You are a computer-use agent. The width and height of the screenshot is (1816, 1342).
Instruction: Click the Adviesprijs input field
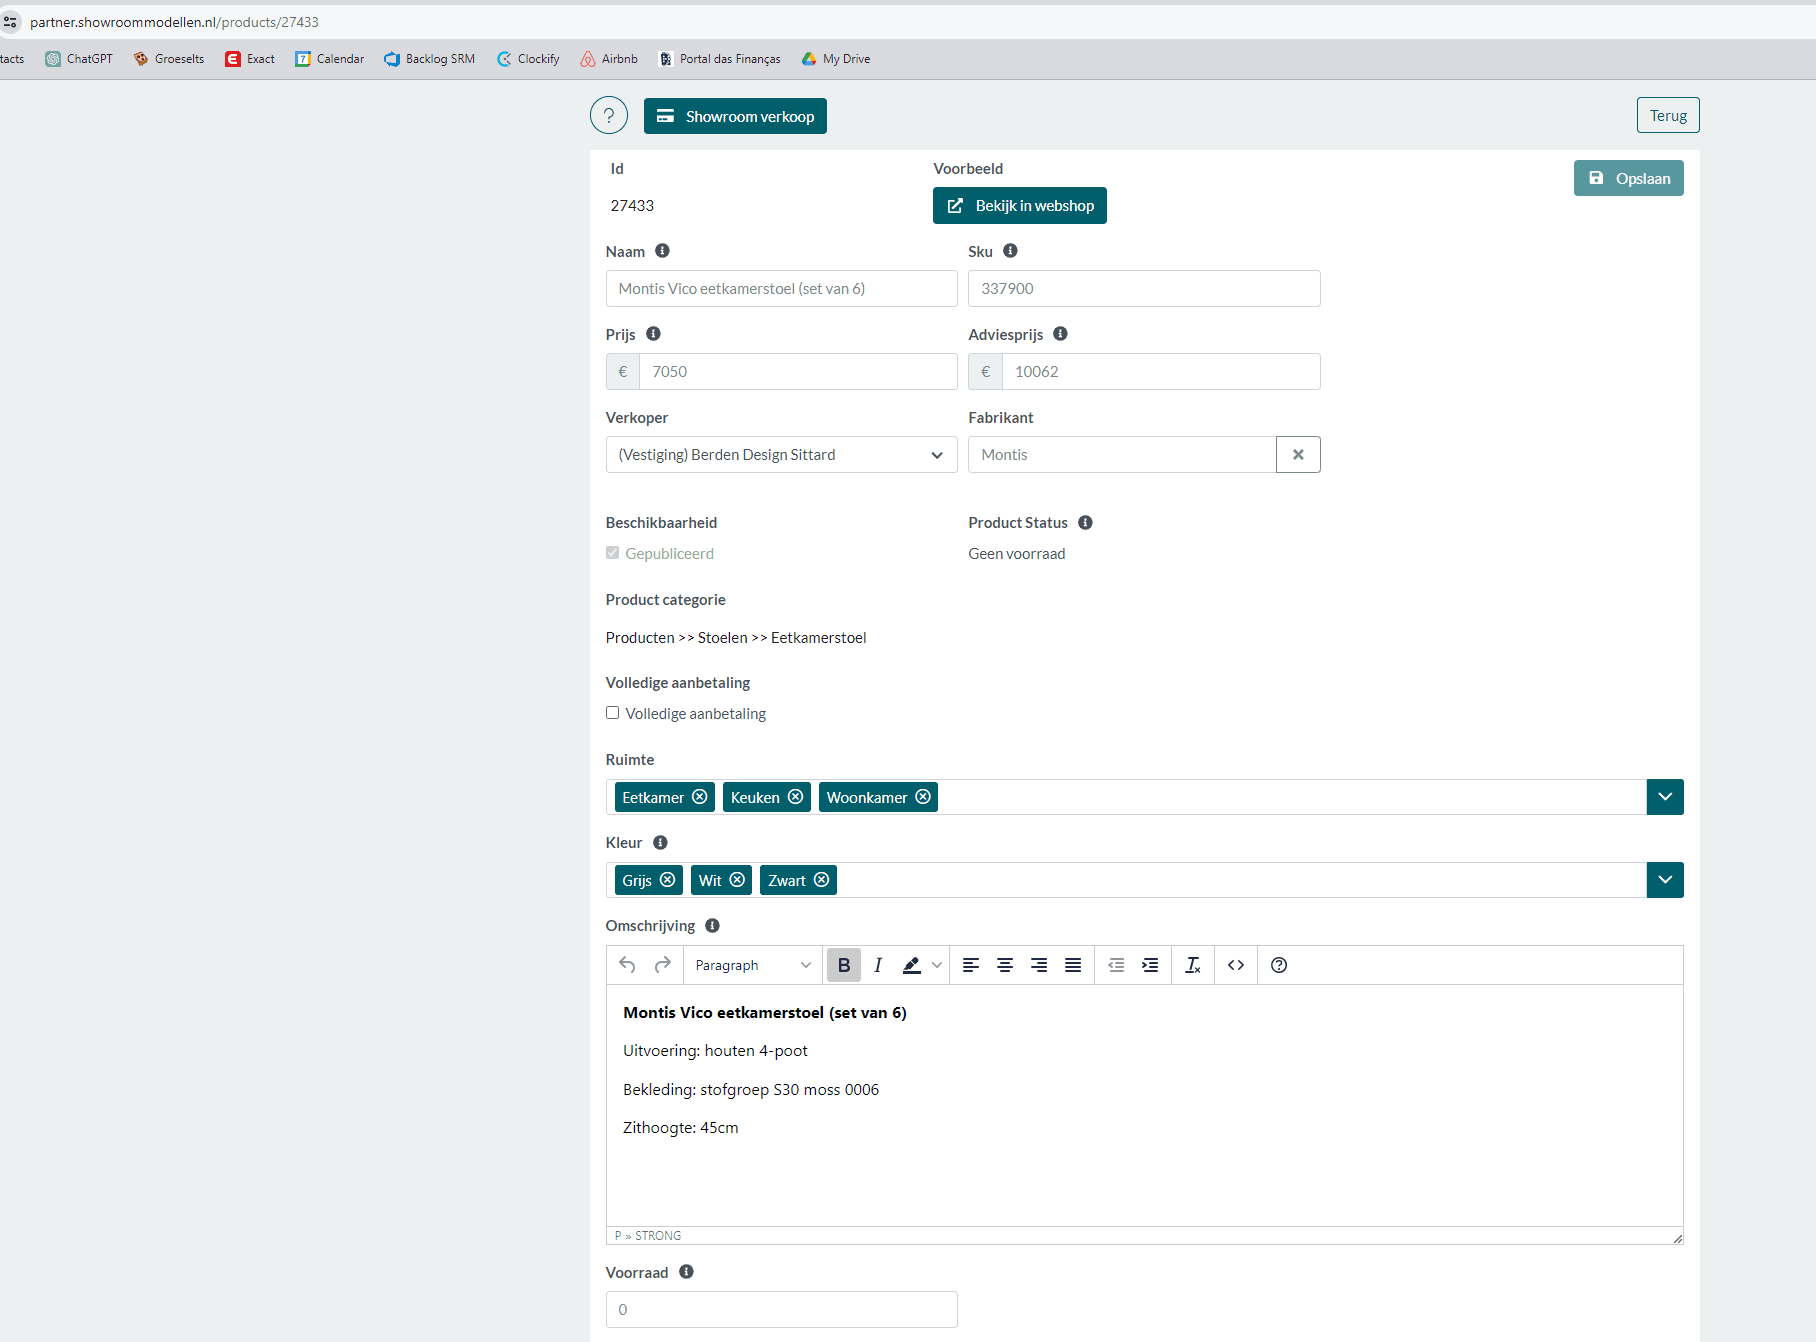(1161, 371)
